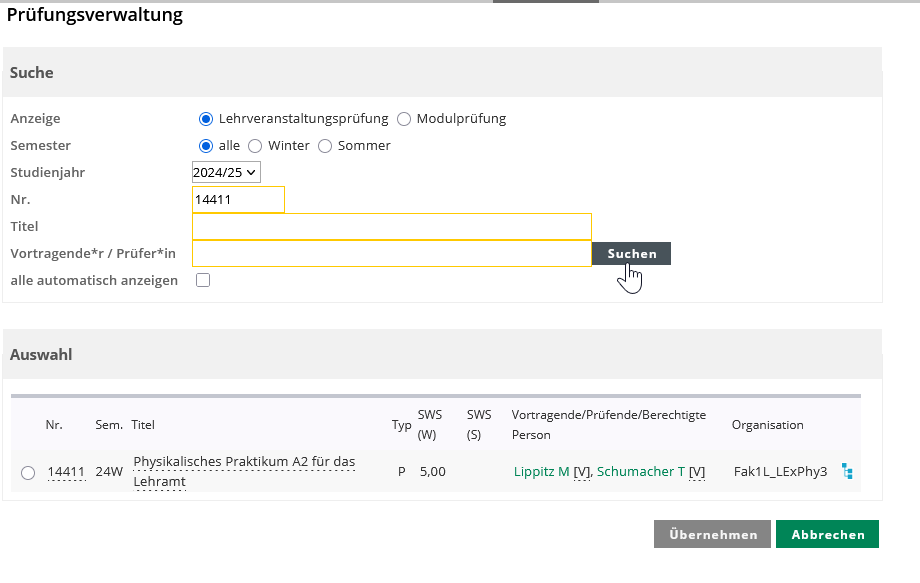Click into the Titel text field

391,227
